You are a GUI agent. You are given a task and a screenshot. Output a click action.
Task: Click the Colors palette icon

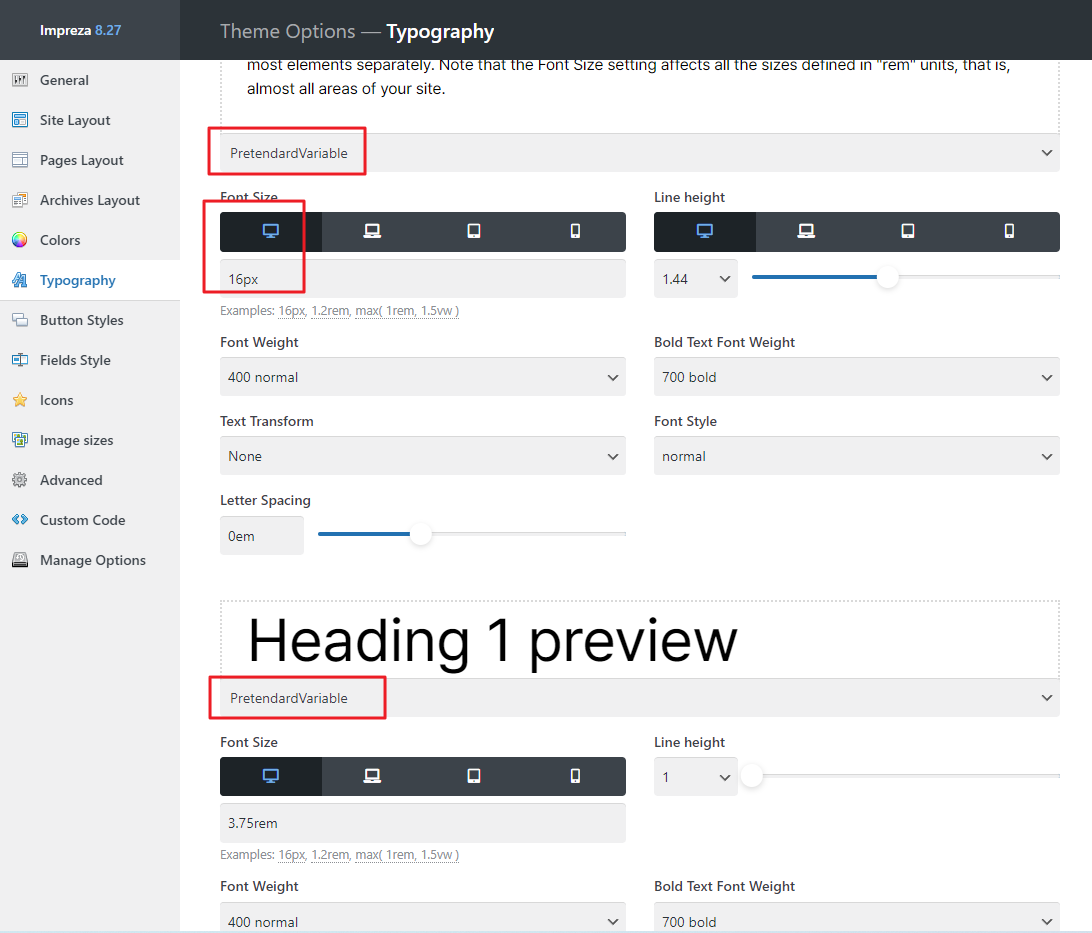tap(20, 240)
